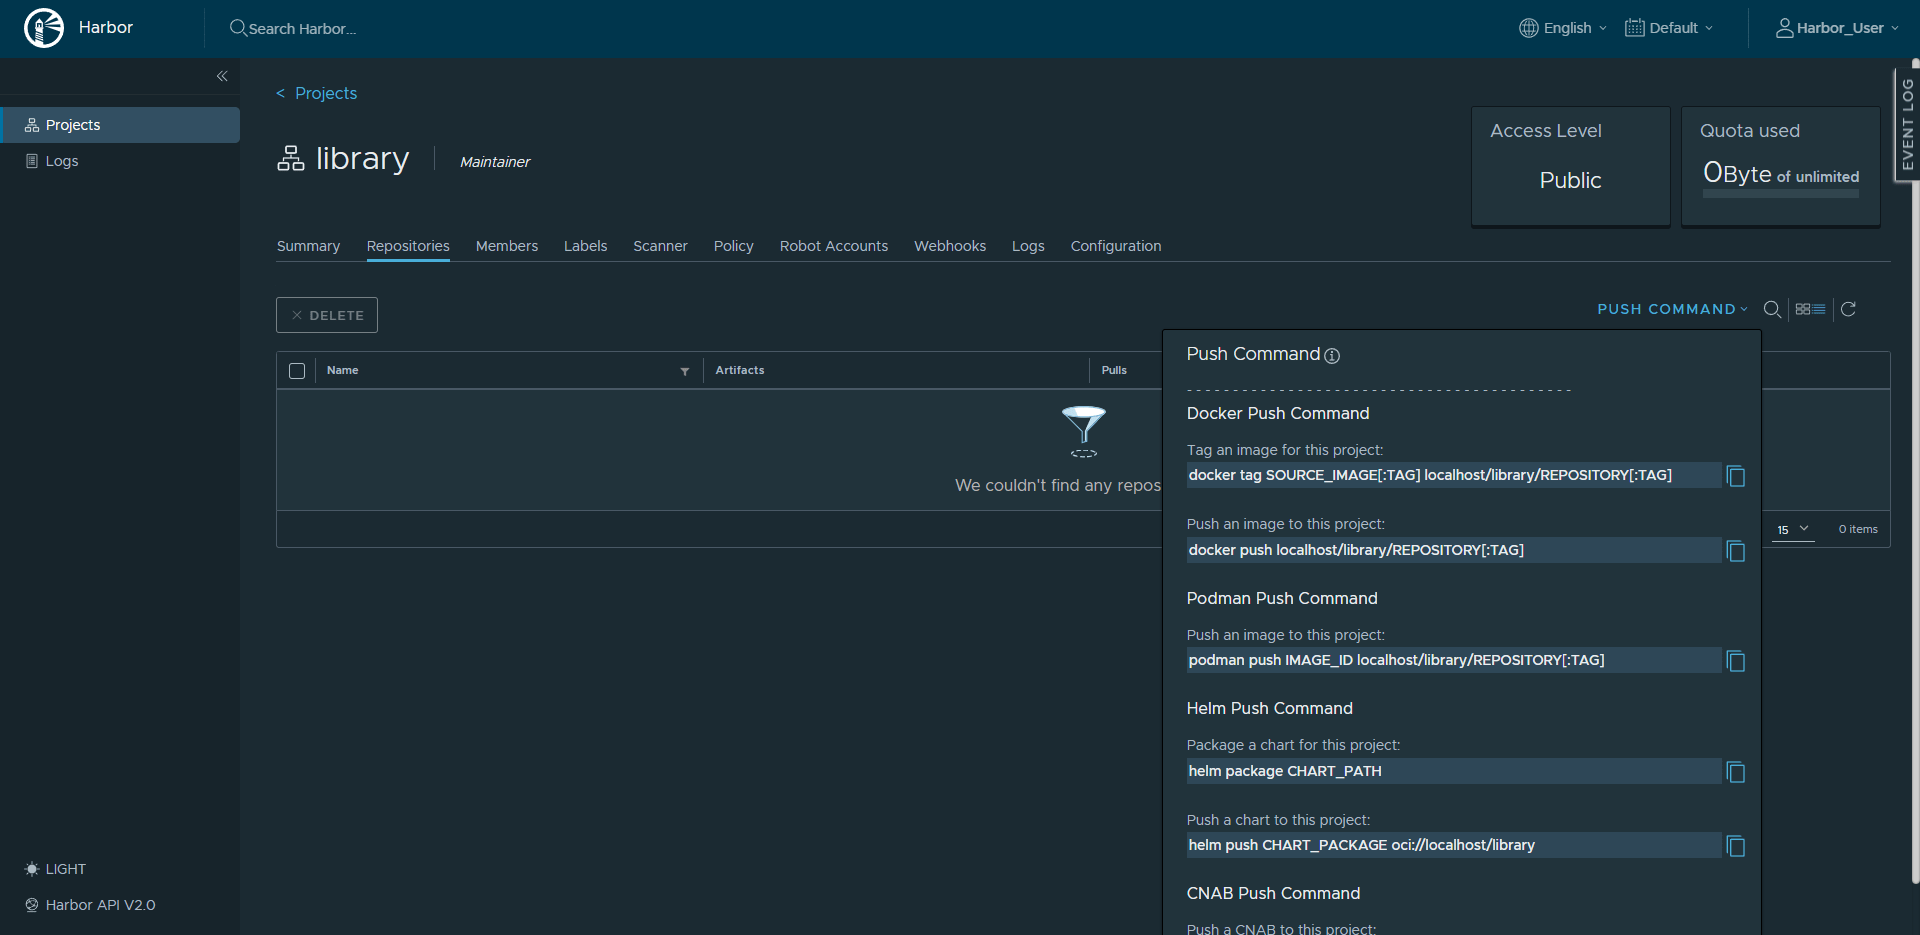Copy the docker tag command
This screenshot has height=935, width=1920.
1736,476
